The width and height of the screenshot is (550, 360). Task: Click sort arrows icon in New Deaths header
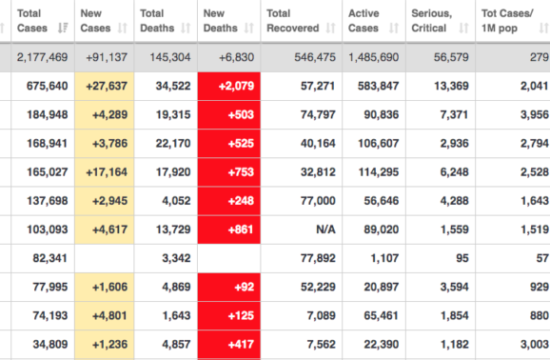(249, 28)
